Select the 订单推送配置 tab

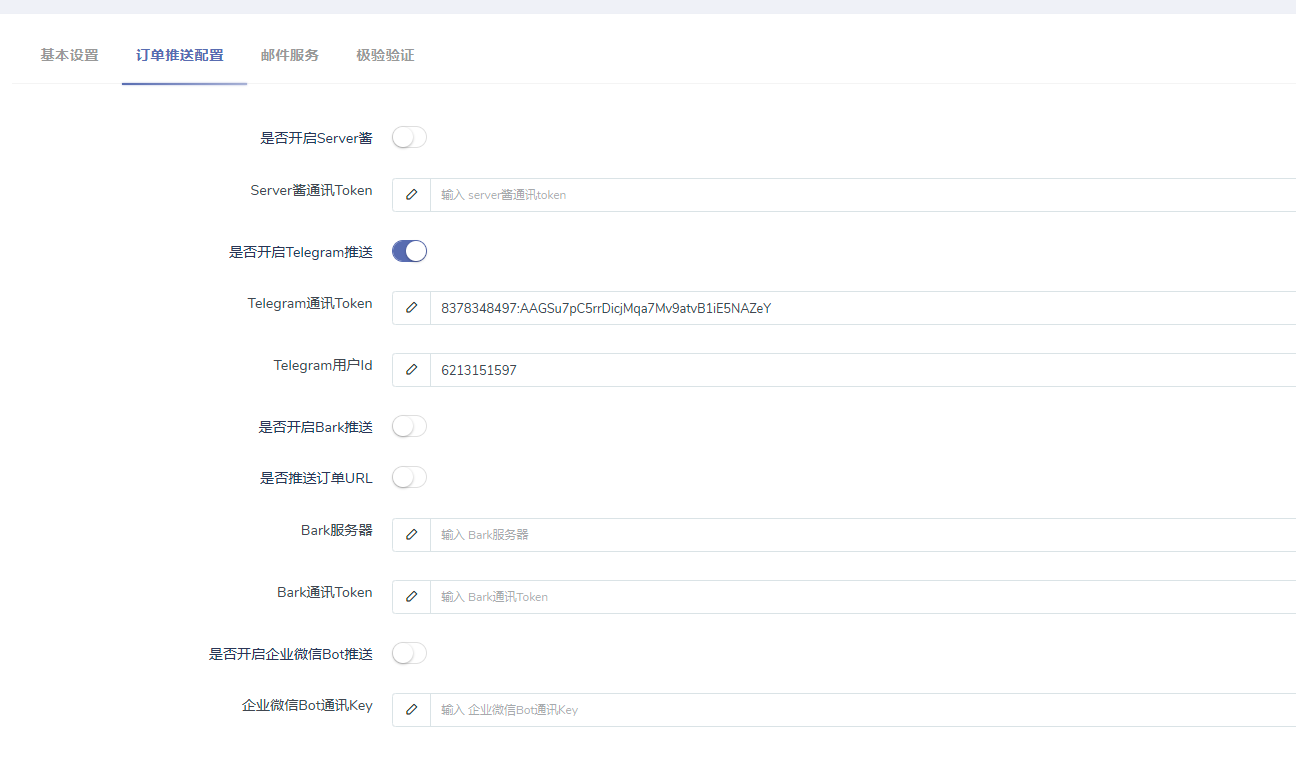click(x=180, y=55)
